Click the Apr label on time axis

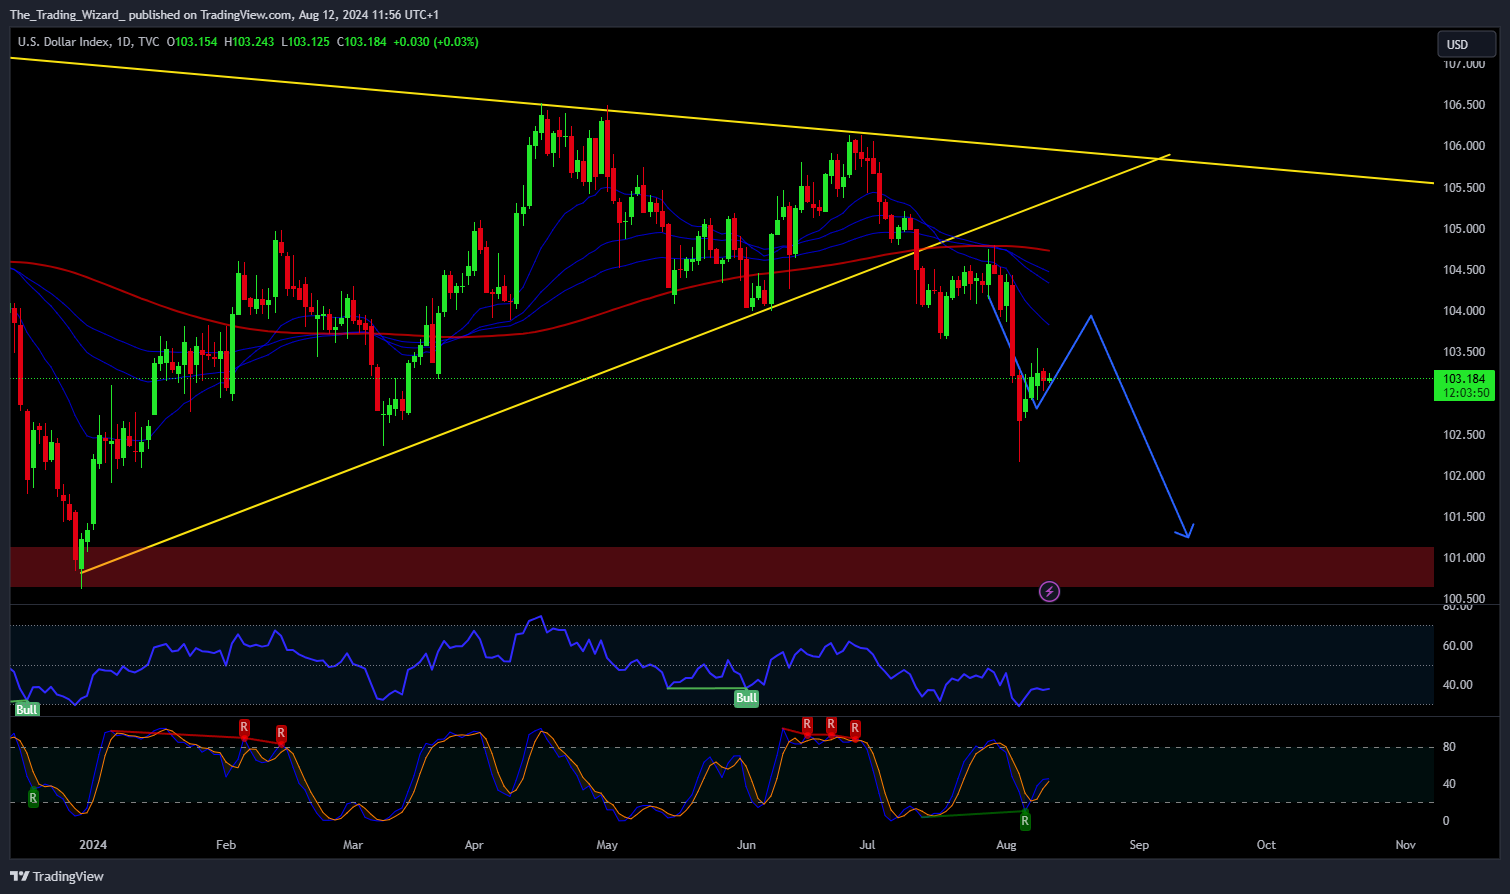click(x=474, y=845)
